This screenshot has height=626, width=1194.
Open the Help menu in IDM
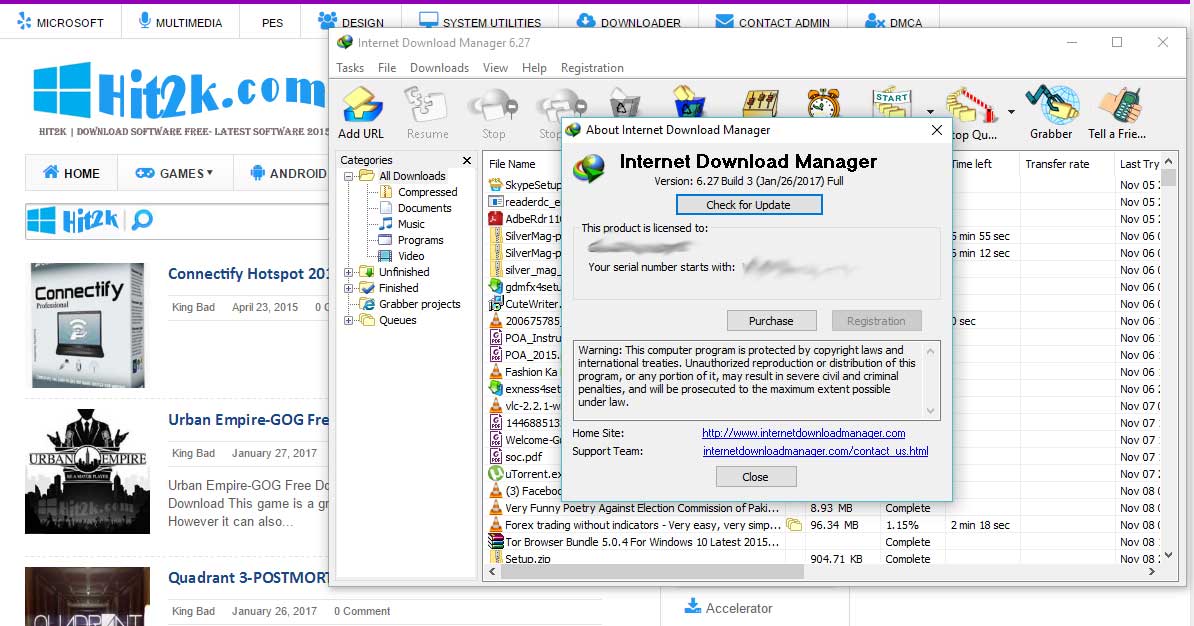(534, 68)
